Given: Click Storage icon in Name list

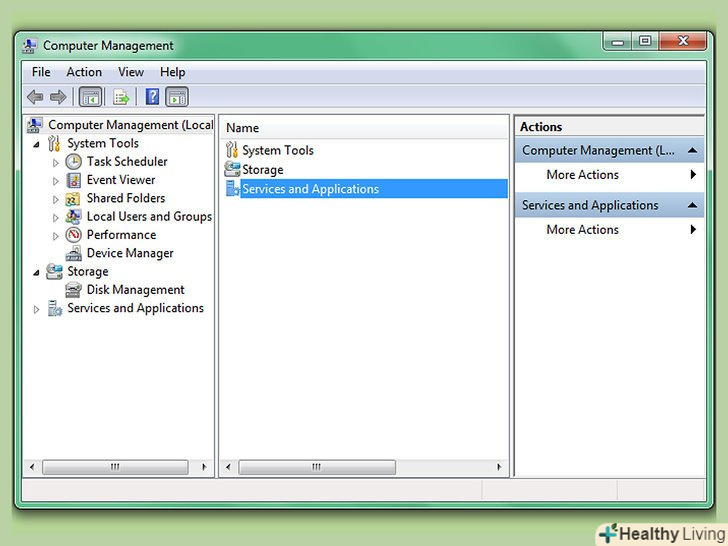Looking at the screenshot, I should [x=232, y=169].
